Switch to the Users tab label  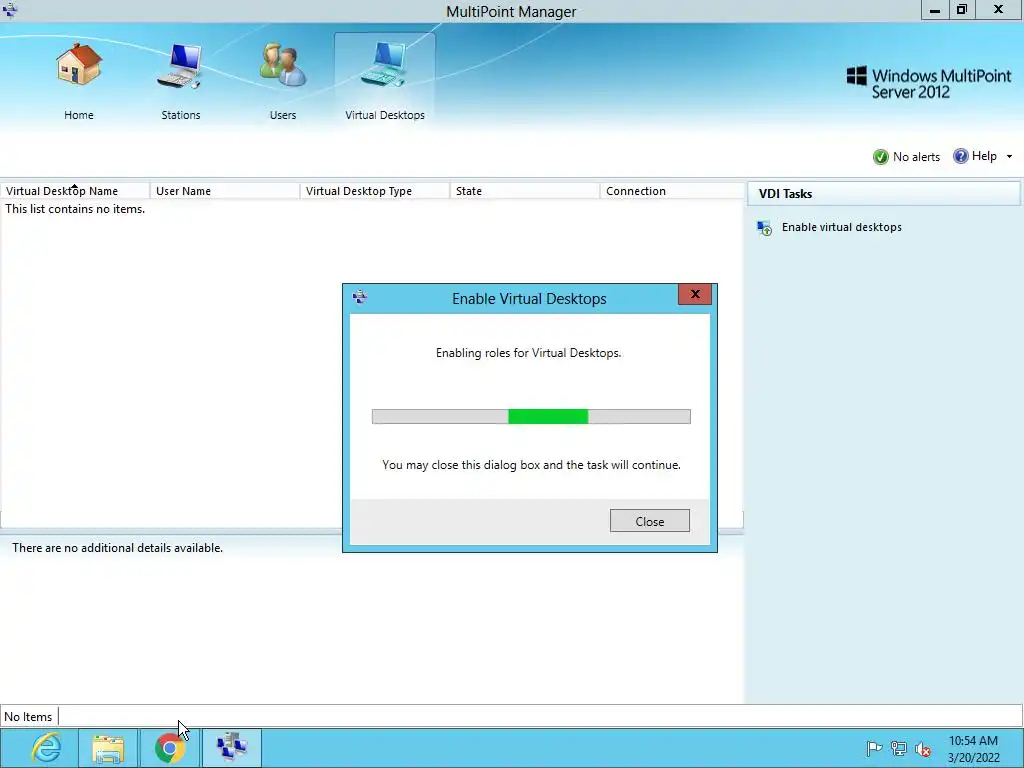[x=283, y=115]
